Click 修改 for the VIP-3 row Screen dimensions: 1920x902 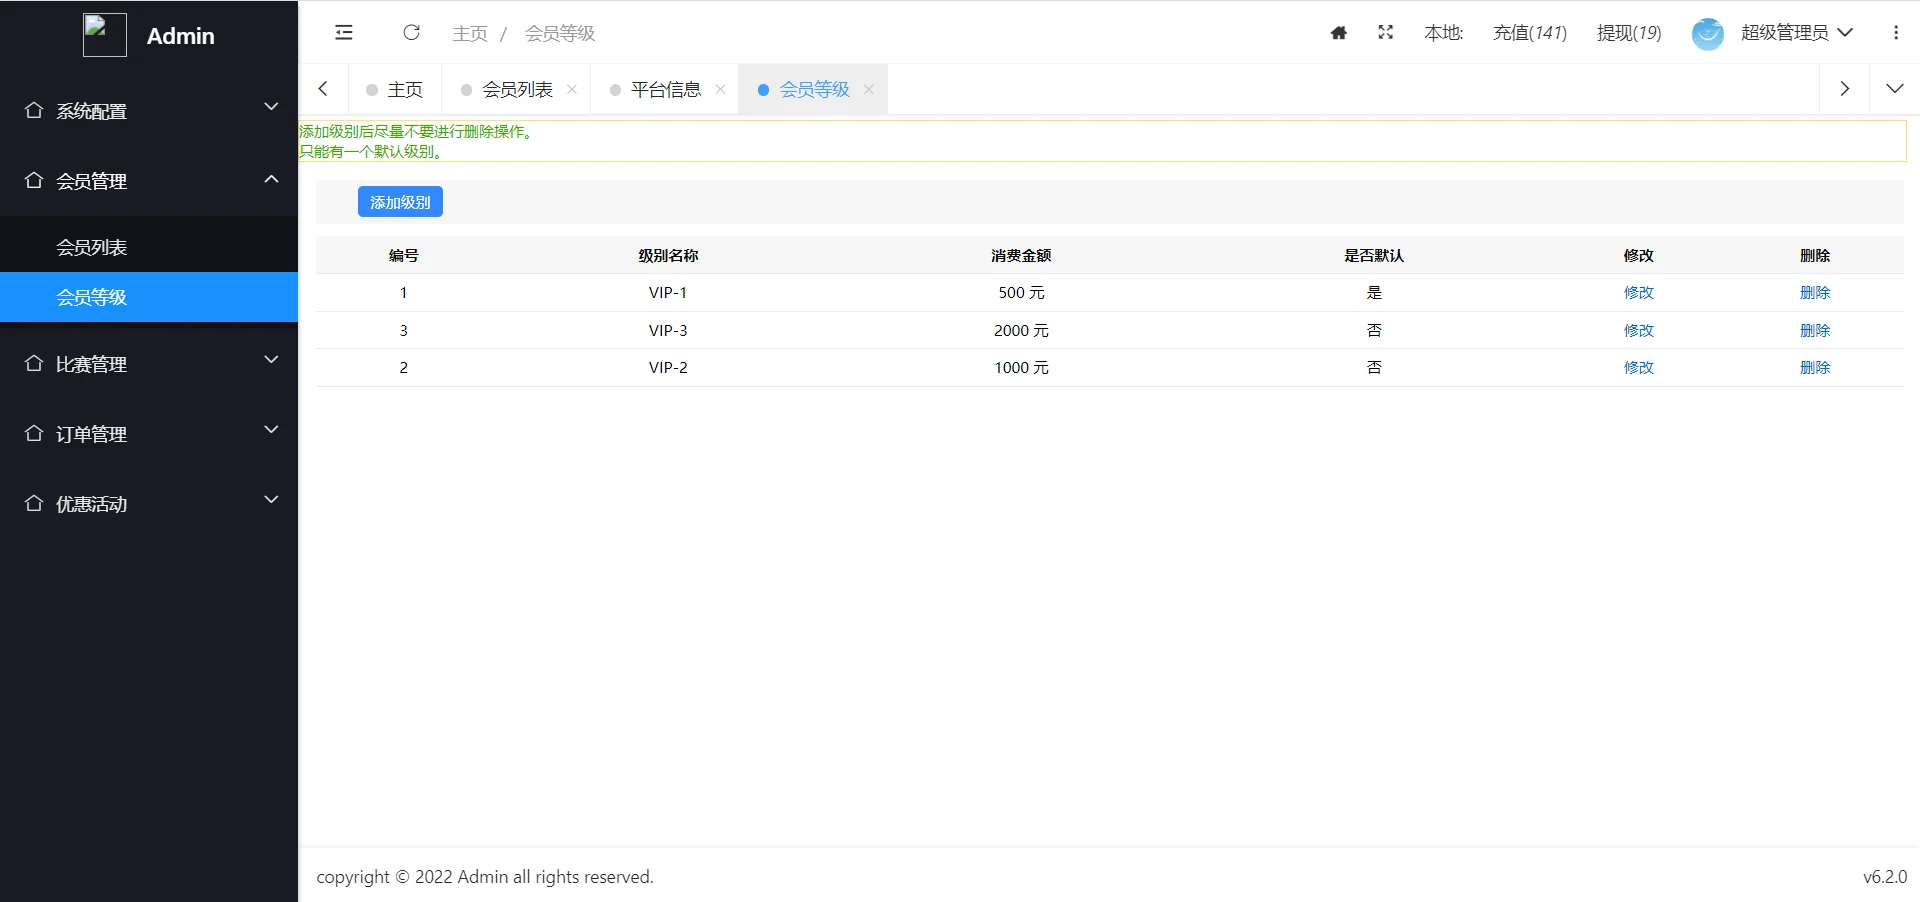tap(1638, 330)
